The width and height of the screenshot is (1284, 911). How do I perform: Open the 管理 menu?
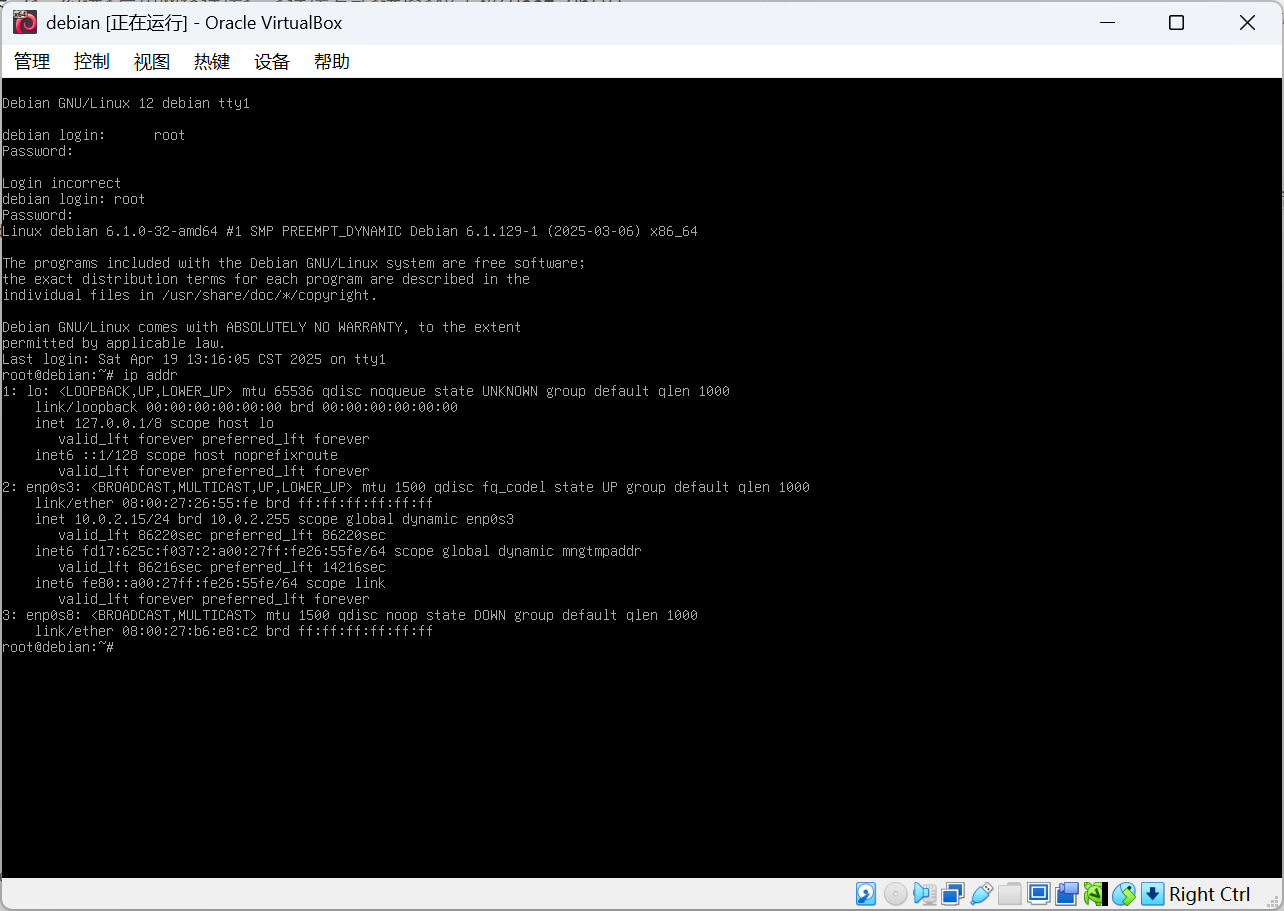(32, 62)
